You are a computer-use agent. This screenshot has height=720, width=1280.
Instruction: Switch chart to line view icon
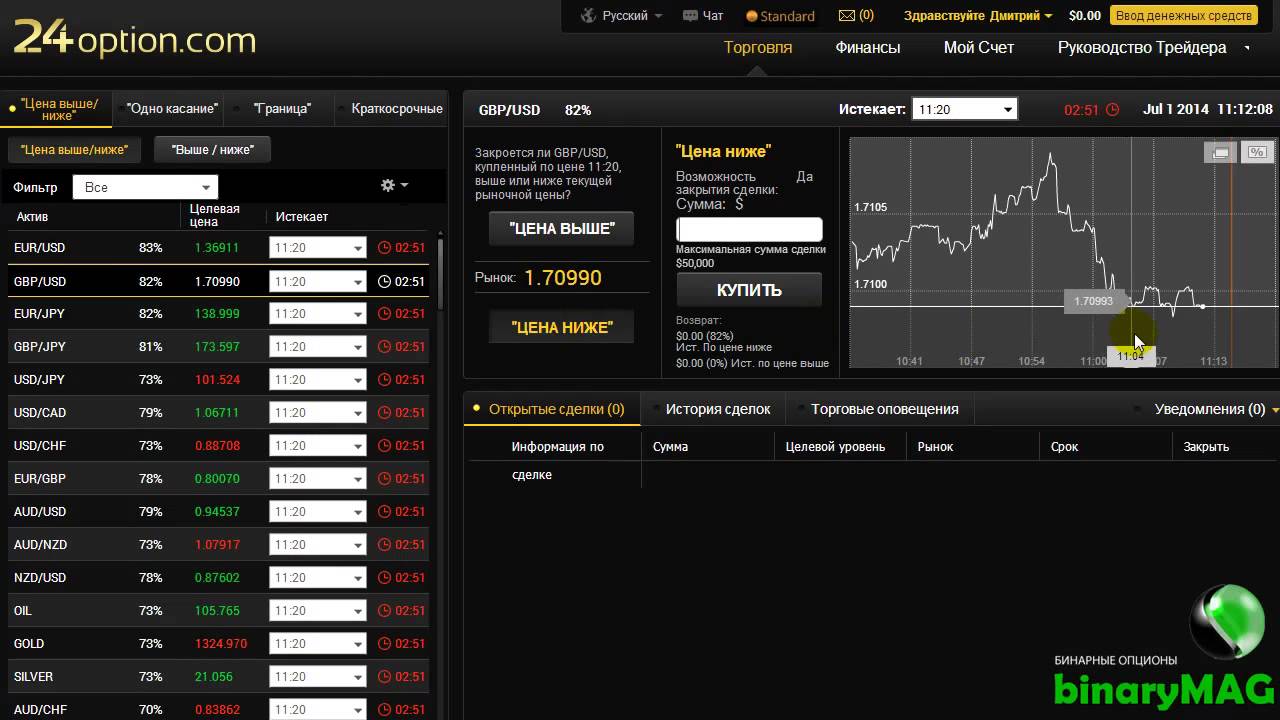coord(1220,153)
